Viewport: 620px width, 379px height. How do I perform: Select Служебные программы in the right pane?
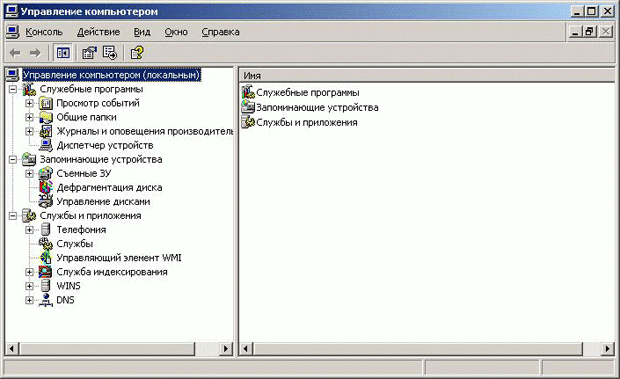308,92
